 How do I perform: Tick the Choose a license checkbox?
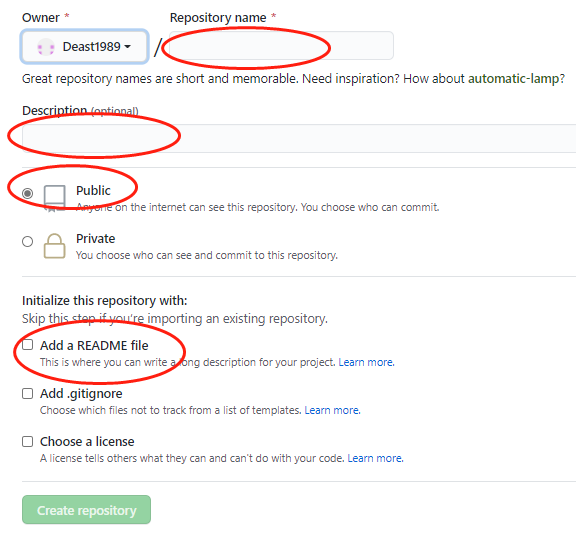tap(27, 441)
